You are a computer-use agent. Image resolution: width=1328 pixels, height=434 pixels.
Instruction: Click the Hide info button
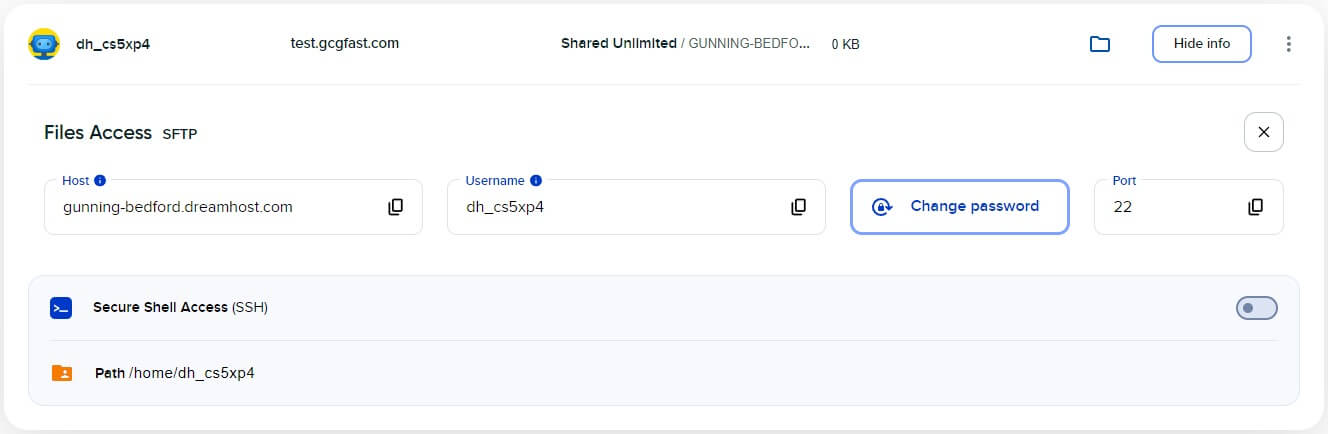[1202, 44]
